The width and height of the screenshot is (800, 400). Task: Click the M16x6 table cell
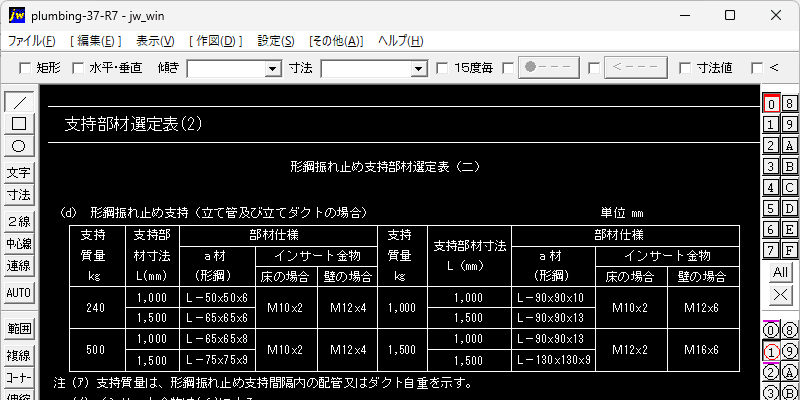click(x=703, y=349)
